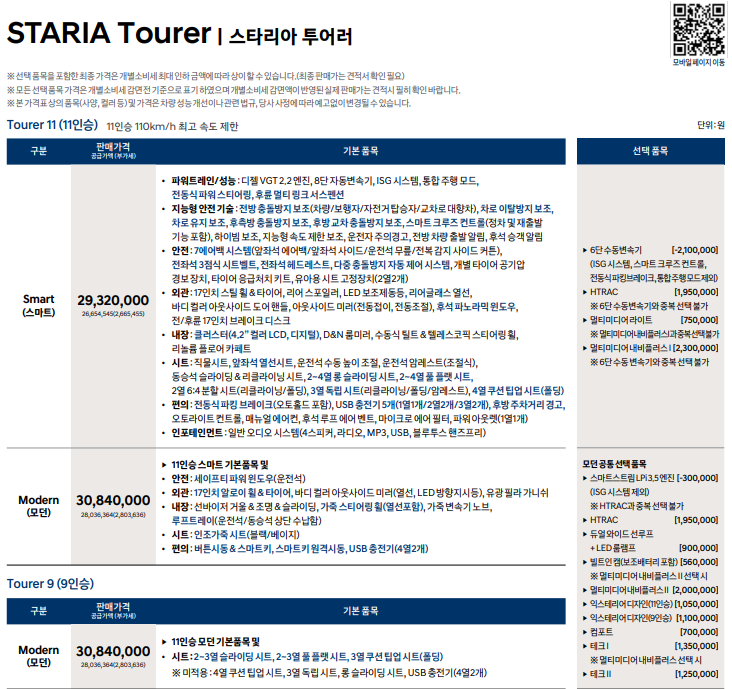Select the 'Tourer 9 (9인승)' section heading
Image resolution: width=732 pixels, height=689 pixels.
pyautogui.click(x=50, y=584)
